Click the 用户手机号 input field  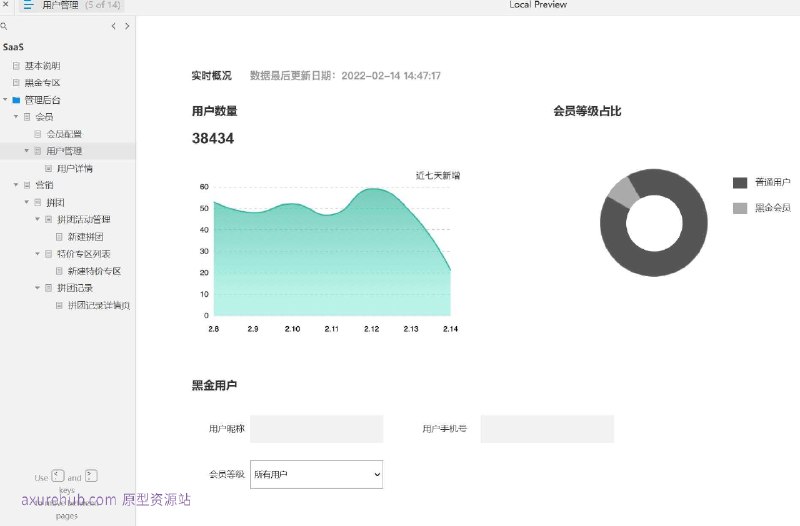tap(547, 429)
